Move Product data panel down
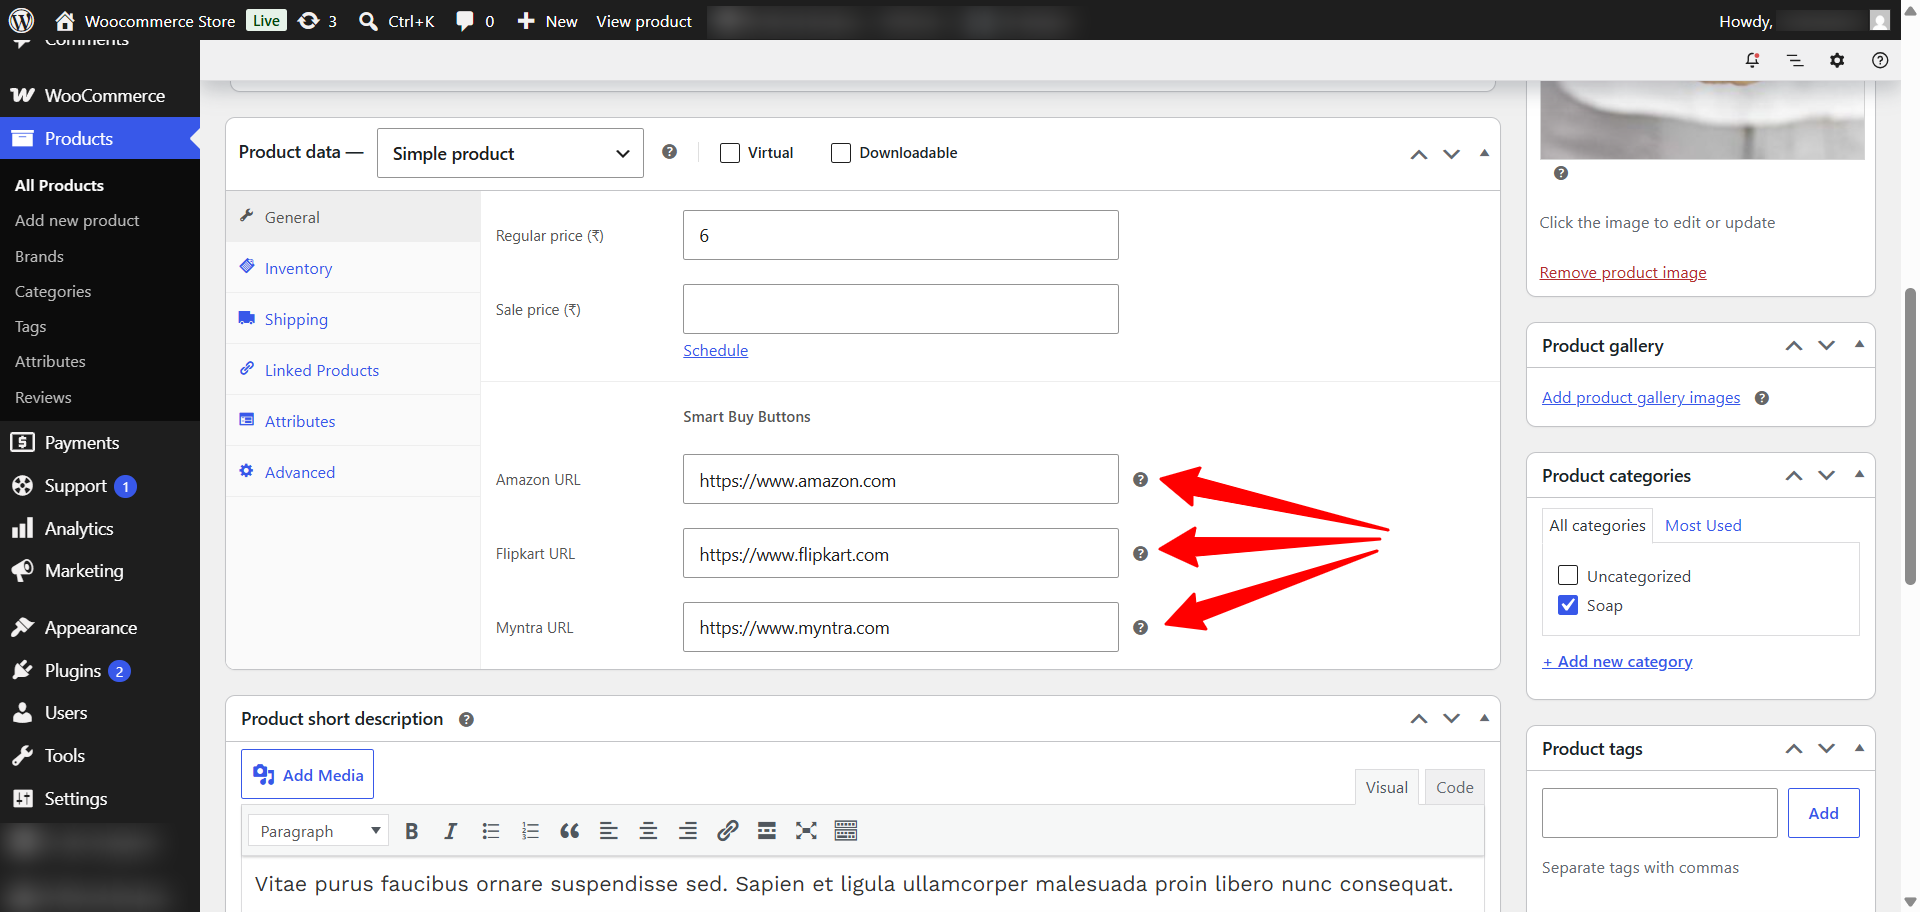 pos(1451,154)
